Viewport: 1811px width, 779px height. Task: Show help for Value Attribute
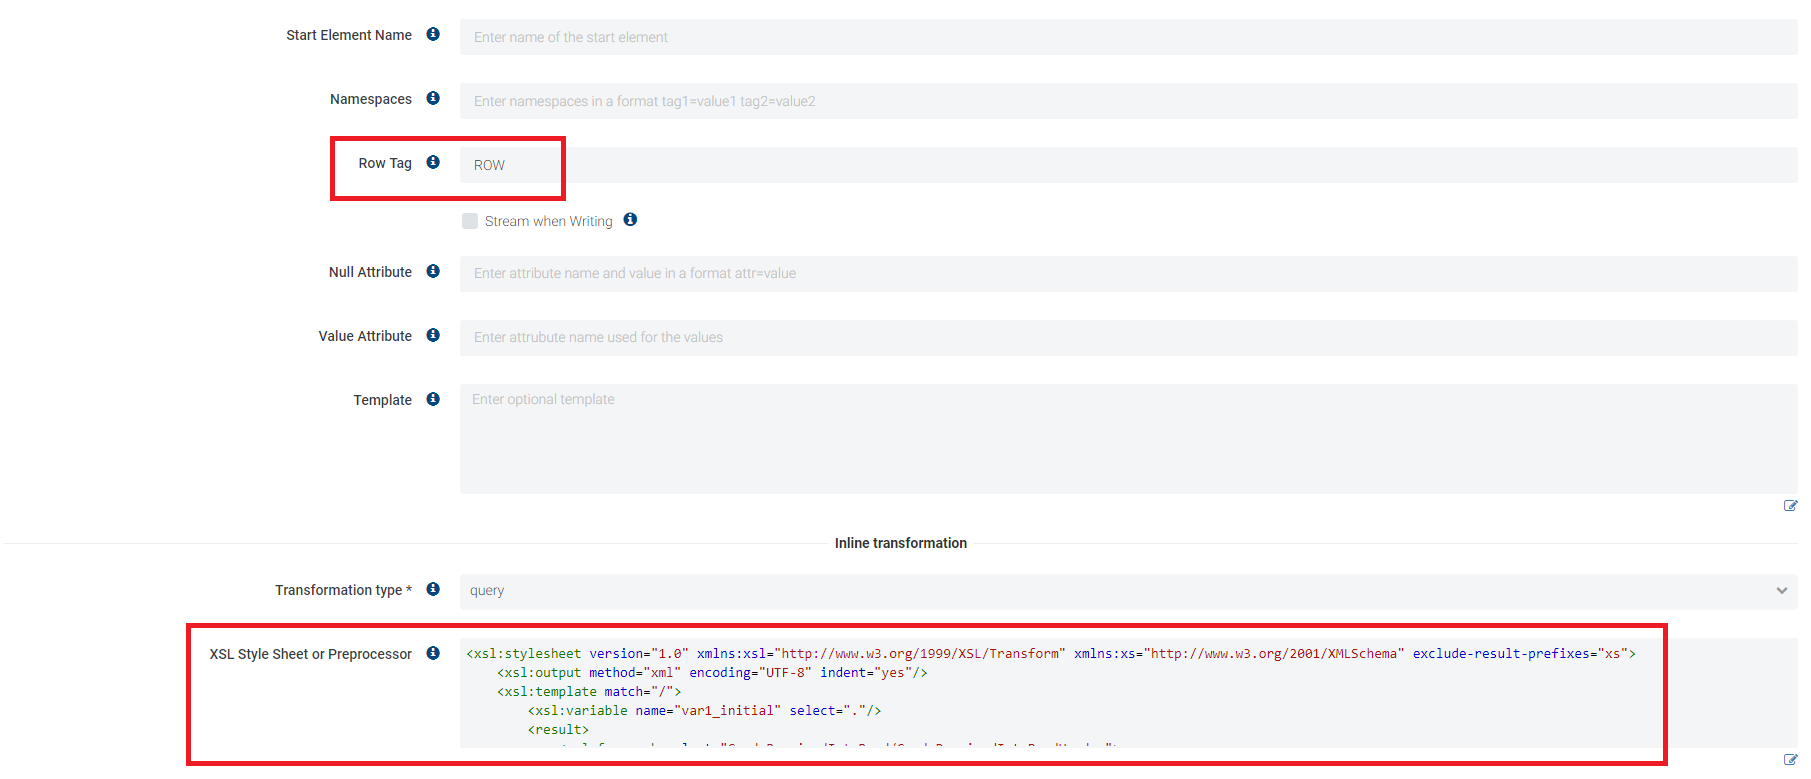tap(433, 335)
